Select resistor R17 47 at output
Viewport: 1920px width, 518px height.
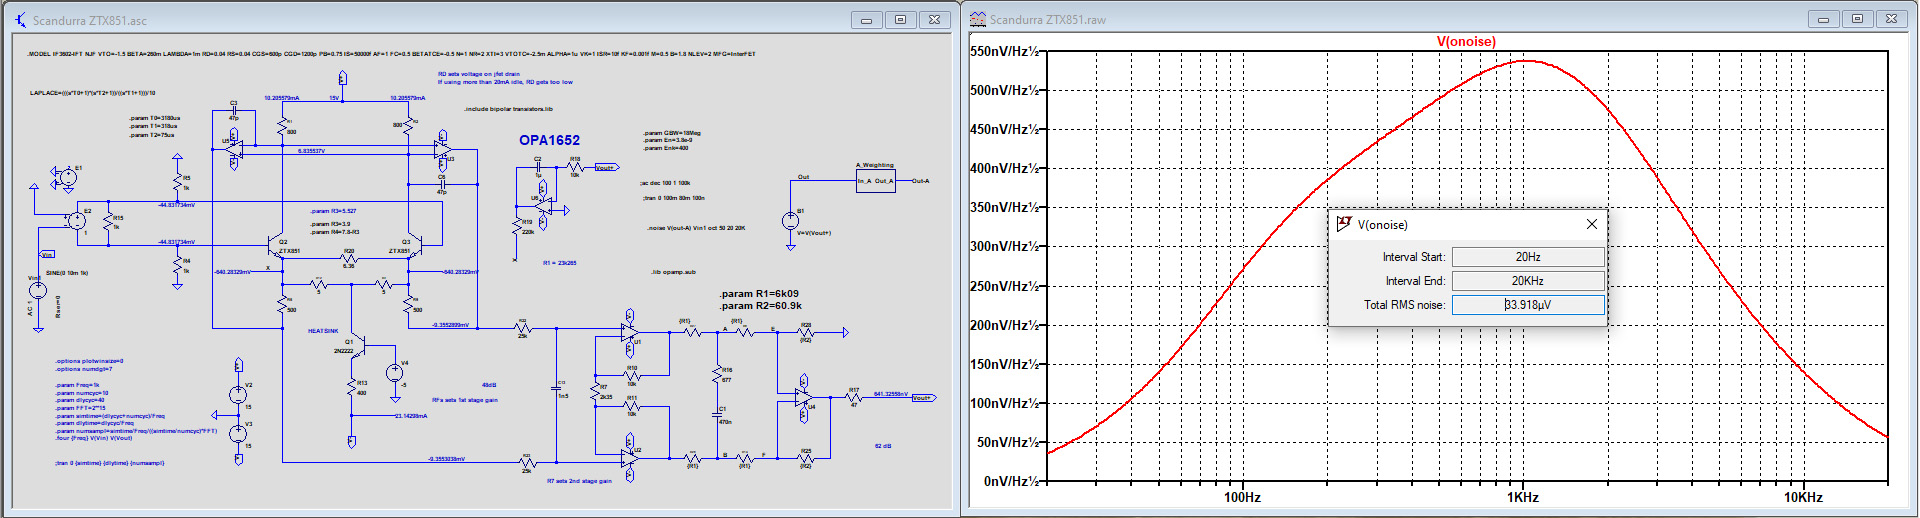[x=854, y=399]
